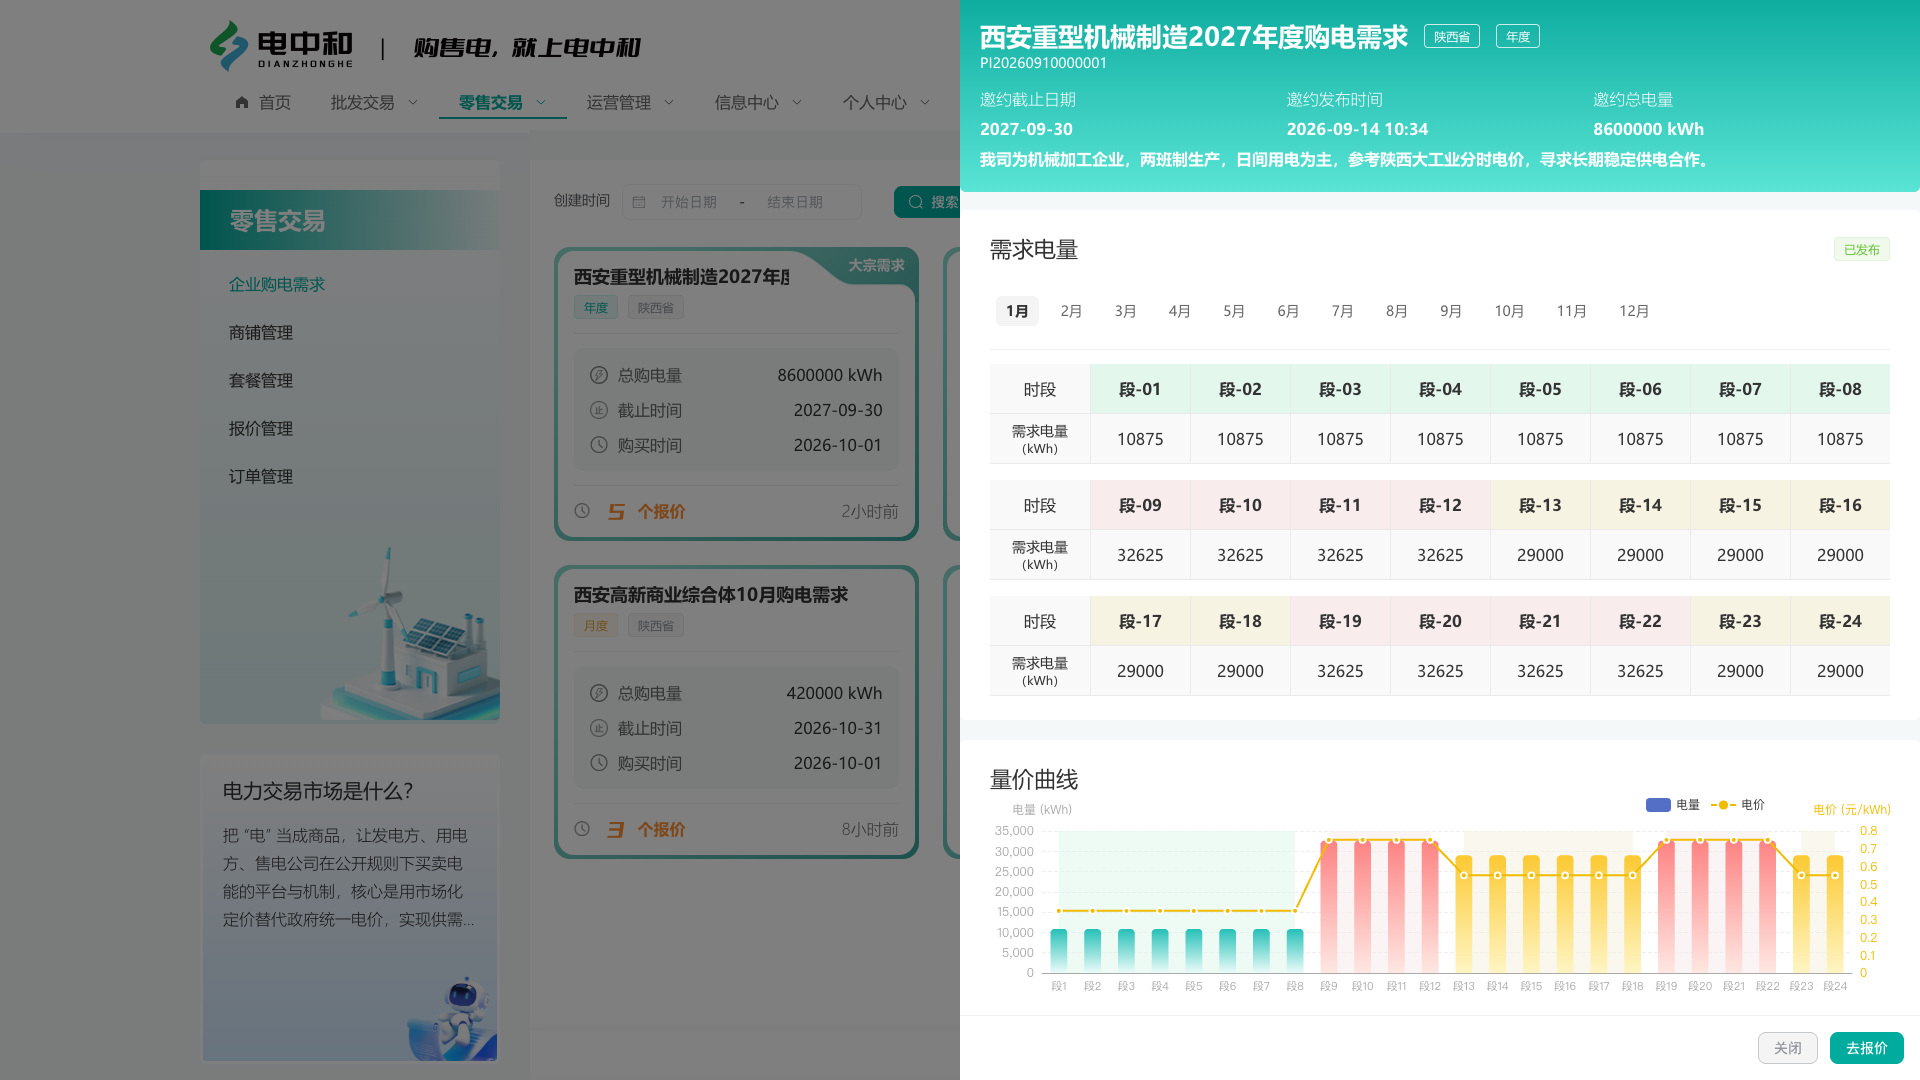Click the 已发布 status badge

click(x=1861, y=249)
